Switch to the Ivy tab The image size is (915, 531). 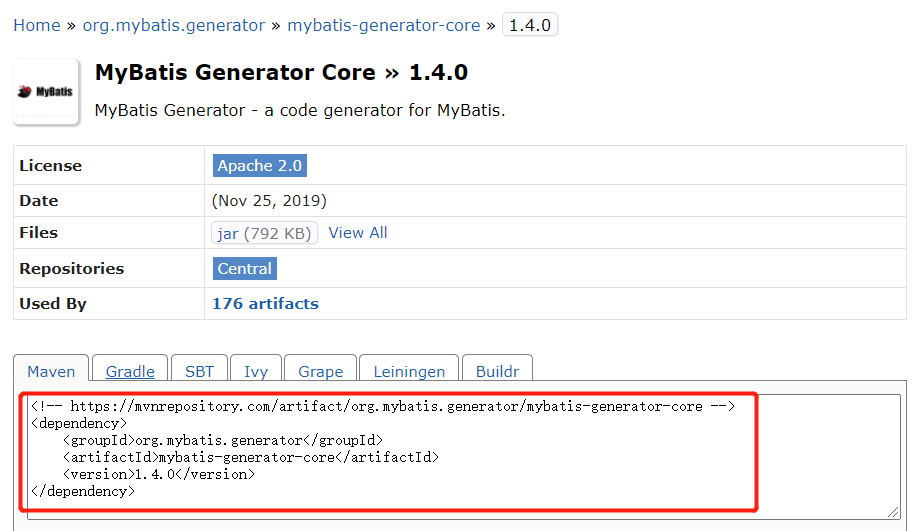pos(256,369)
